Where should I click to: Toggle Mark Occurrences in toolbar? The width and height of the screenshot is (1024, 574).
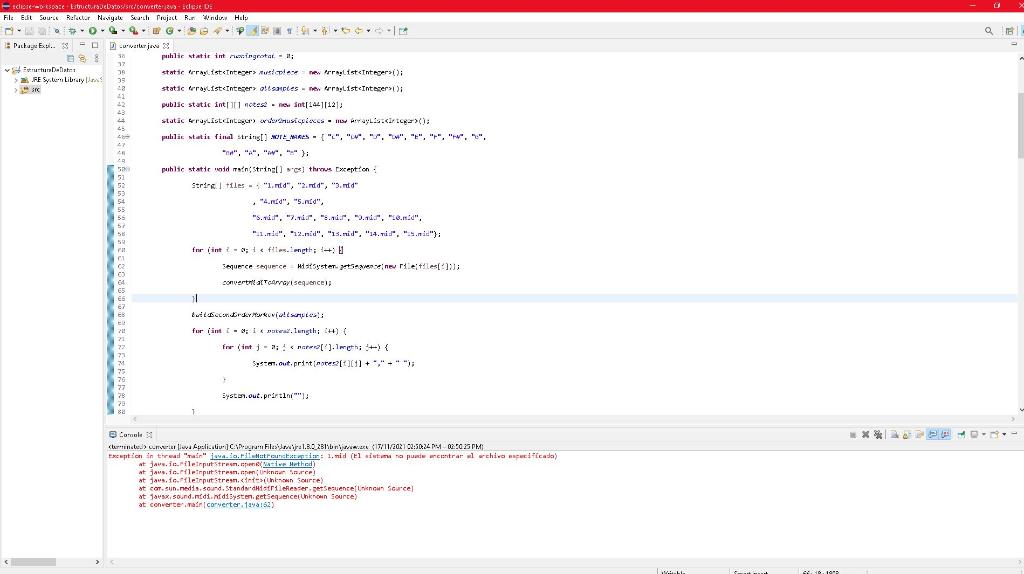(x=252, y=31)
